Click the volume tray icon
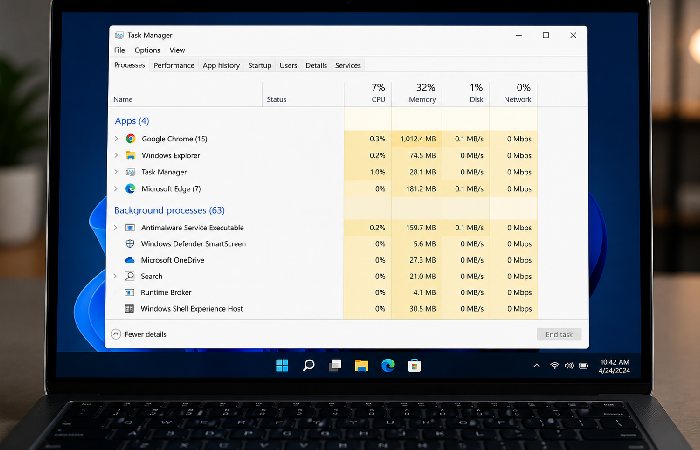This screenshot has width=700, height=450. (x=569, y=366)
